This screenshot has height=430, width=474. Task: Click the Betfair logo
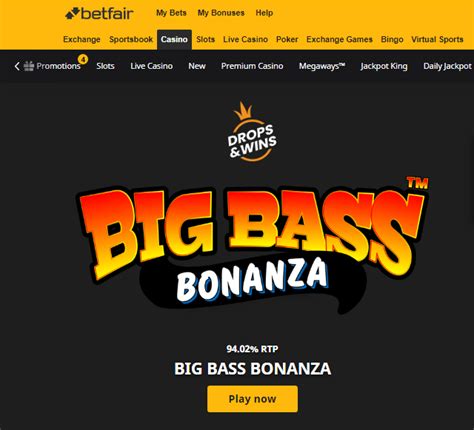(99, 14)
